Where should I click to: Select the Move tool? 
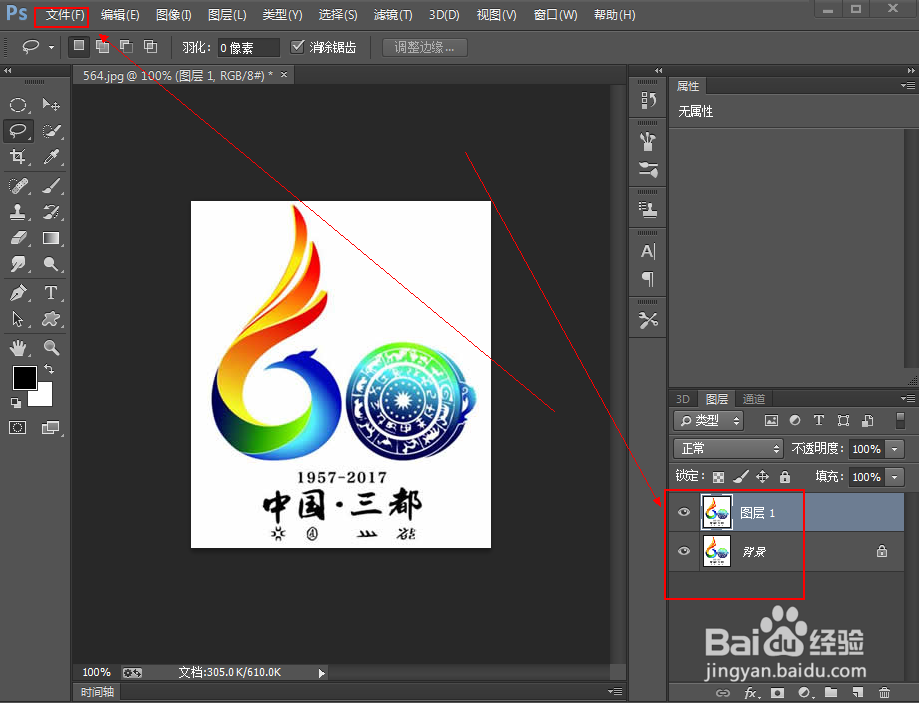click(x=51, y=105)
